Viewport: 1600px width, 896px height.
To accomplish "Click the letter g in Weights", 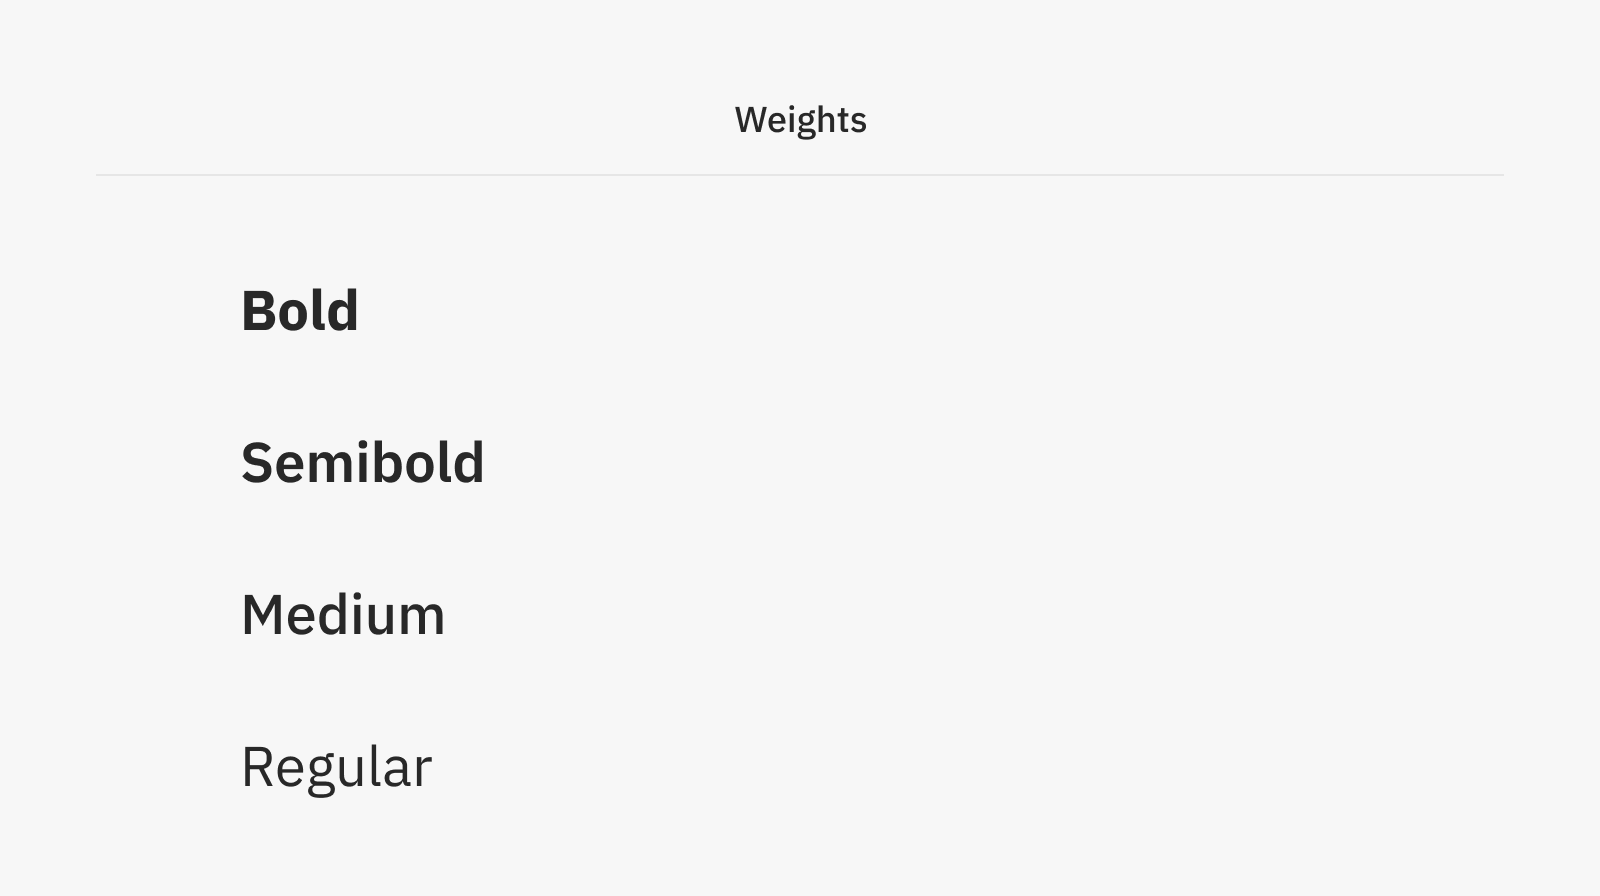I will (x=805, y=125).
